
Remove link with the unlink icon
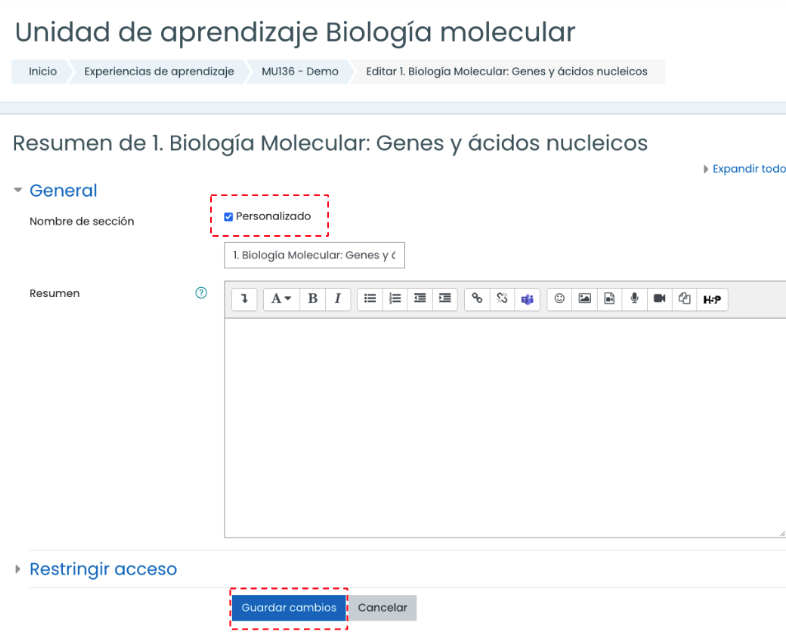502,299
